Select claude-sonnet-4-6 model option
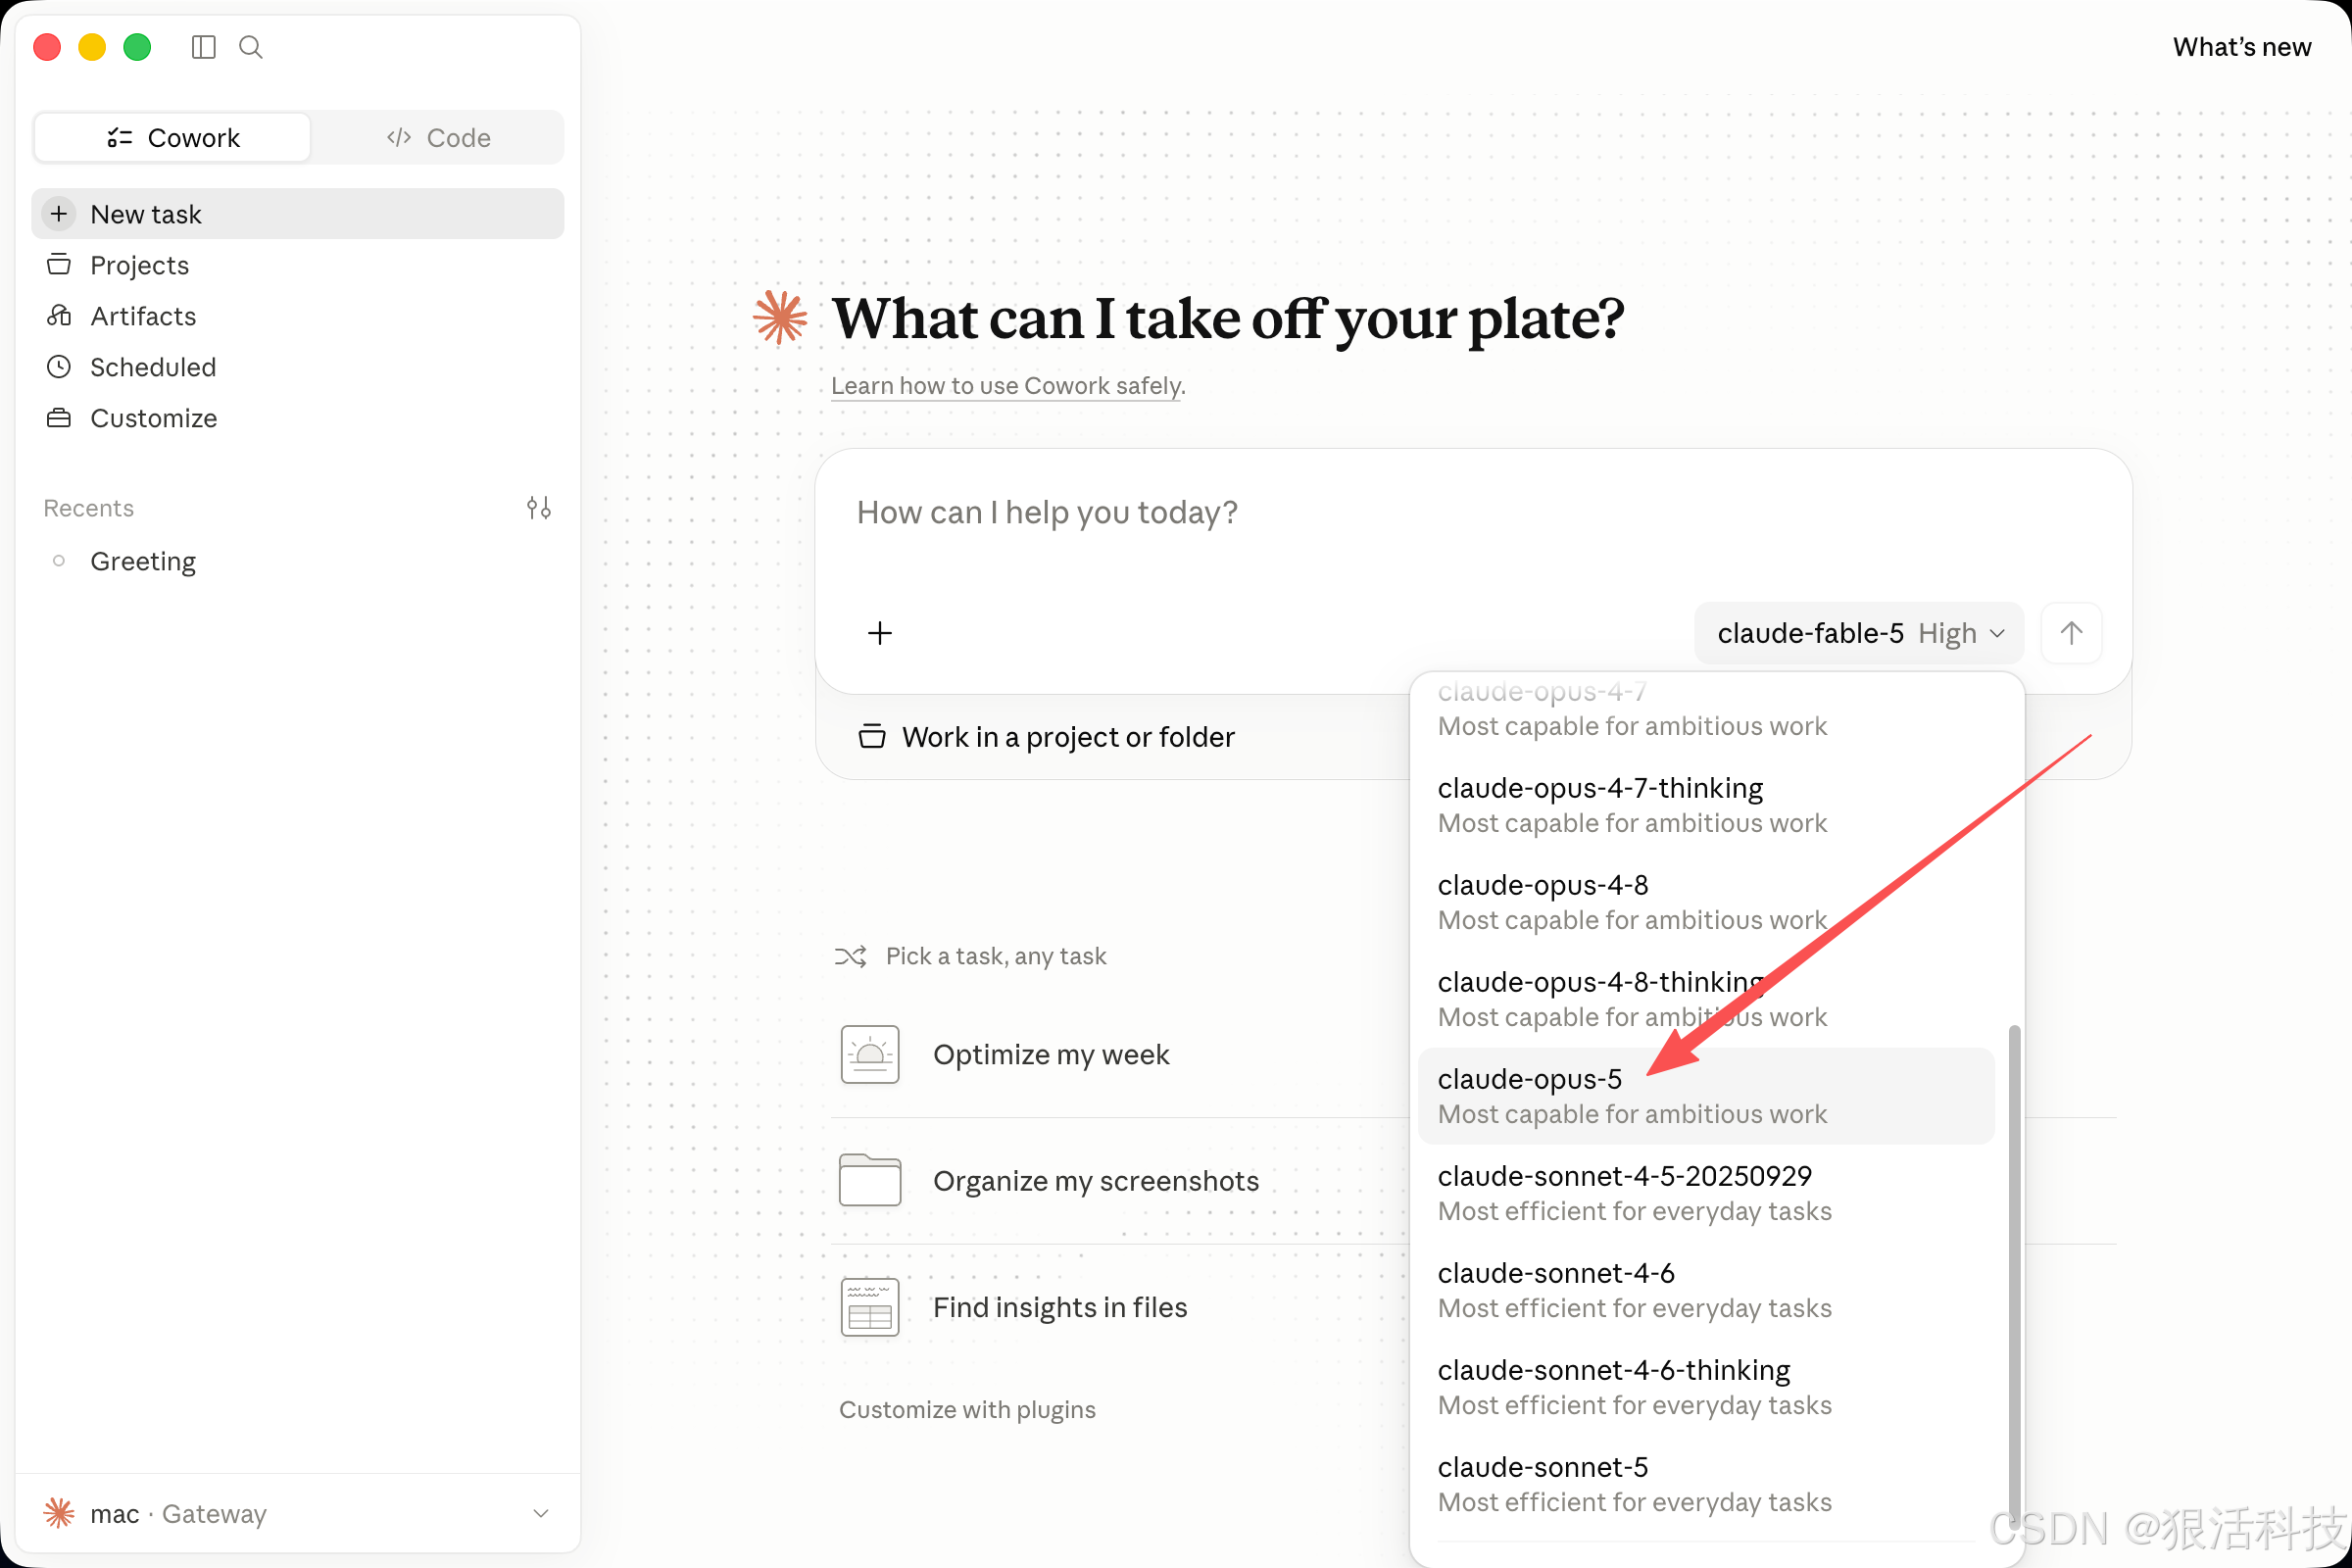2352x1568 pixels. tap(1706, 1290)
